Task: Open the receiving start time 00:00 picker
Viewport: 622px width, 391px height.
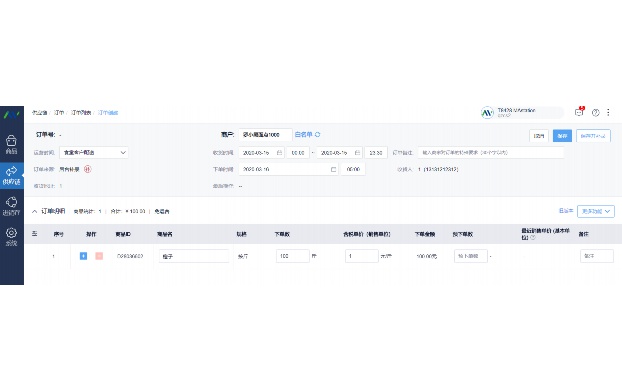Action: tap(298, 153)
